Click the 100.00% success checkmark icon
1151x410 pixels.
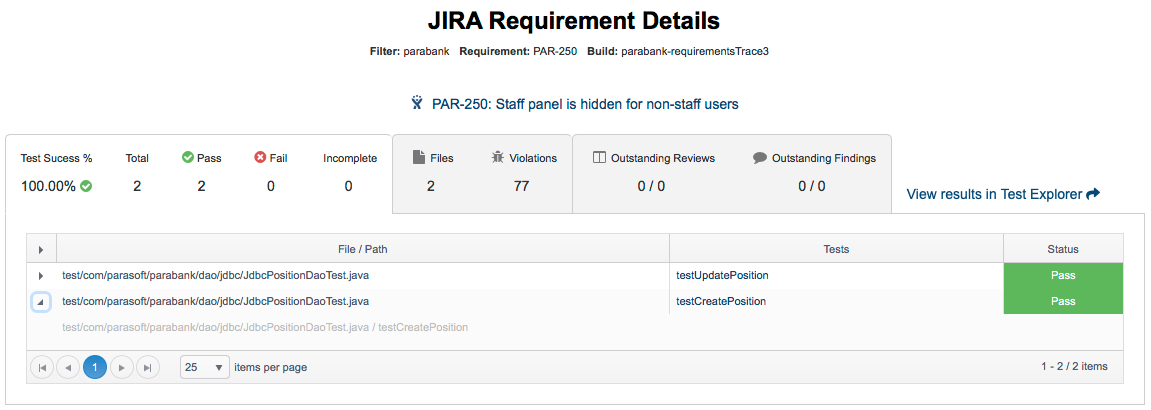tap(87, 186)
